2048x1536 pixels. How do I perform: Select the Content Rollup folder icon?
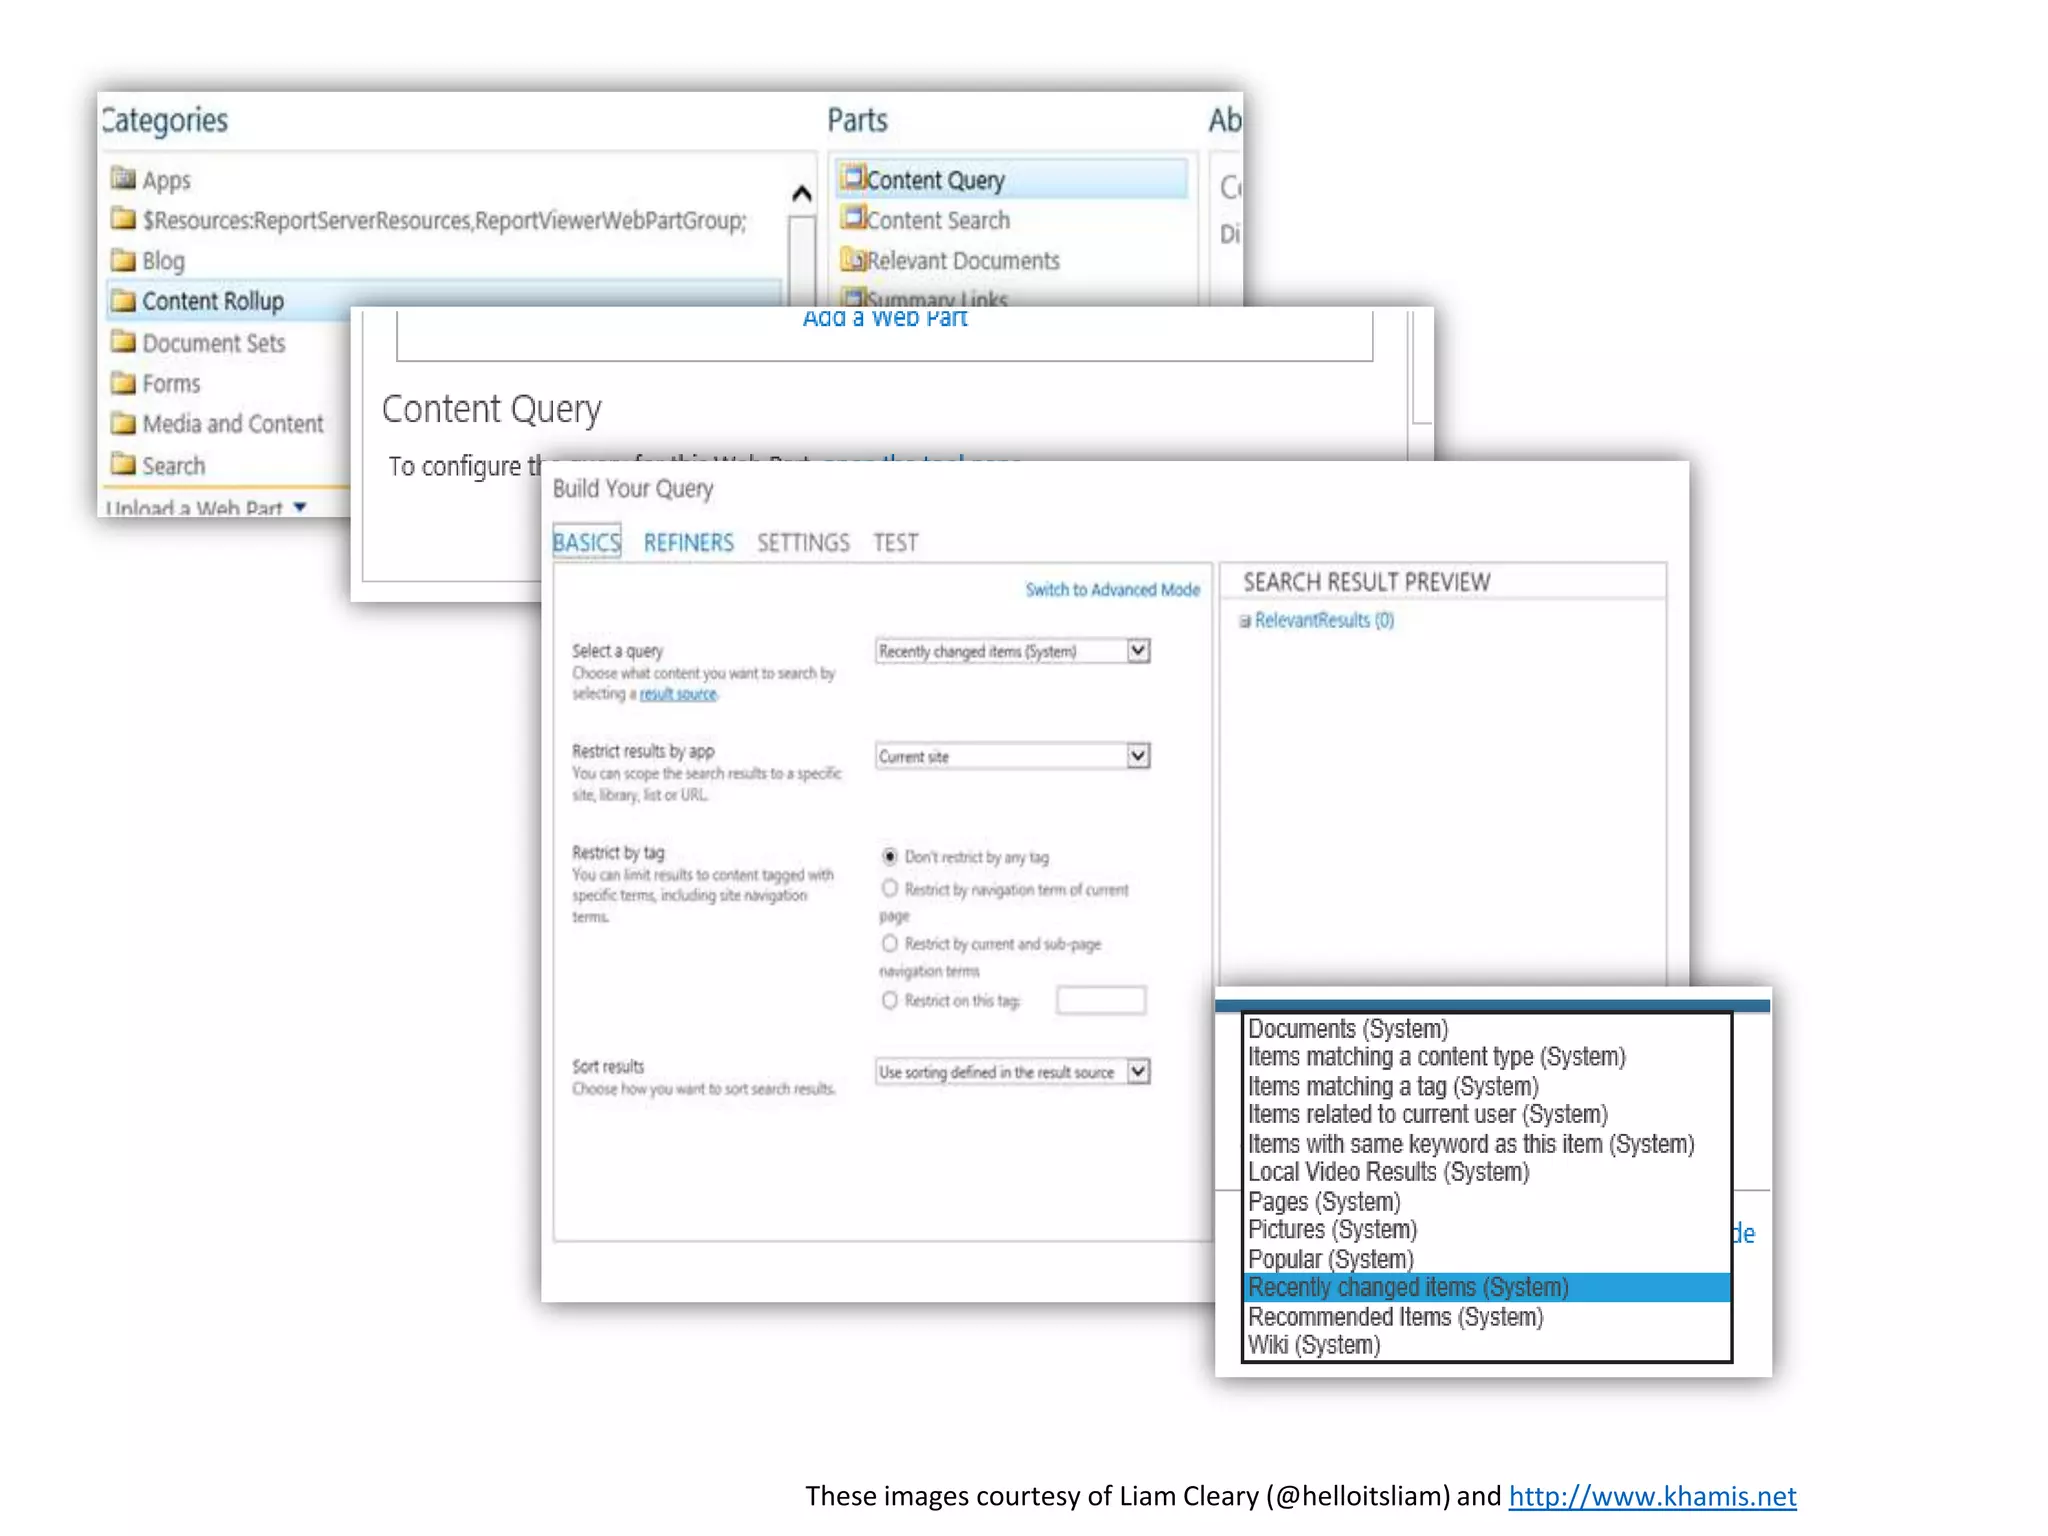point(123,300)
